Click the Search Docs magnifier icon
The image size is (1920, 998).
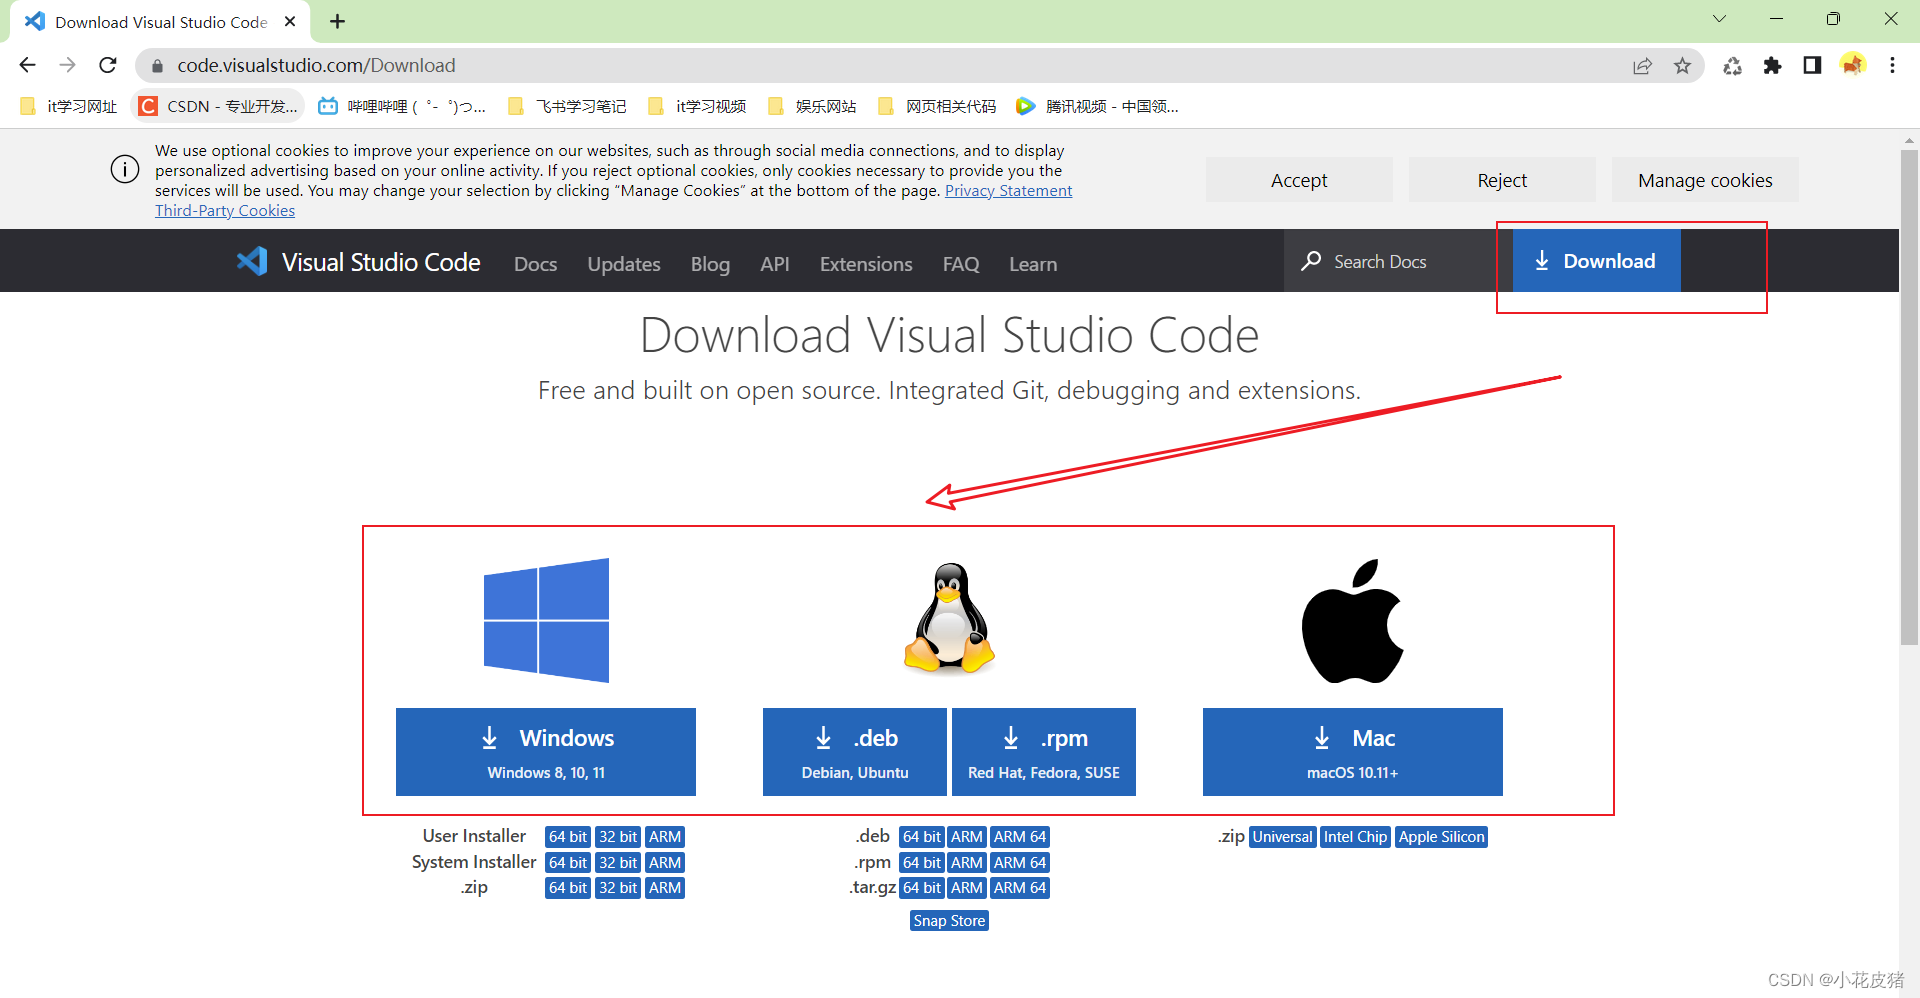[x=1311, y=261]
